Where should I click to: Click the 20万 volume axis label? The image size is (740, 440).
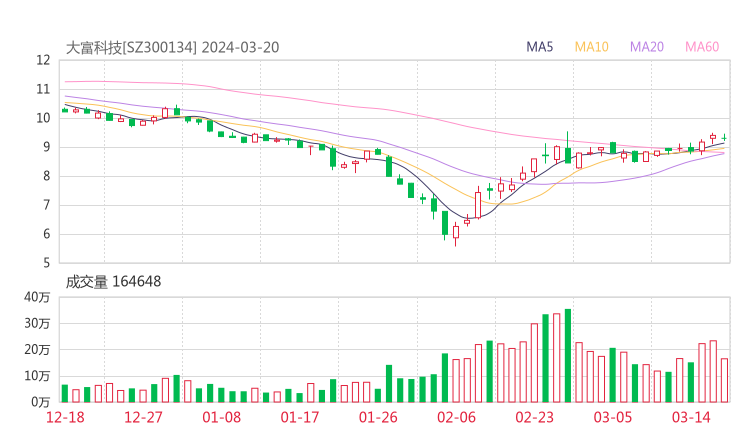(37, 350)
